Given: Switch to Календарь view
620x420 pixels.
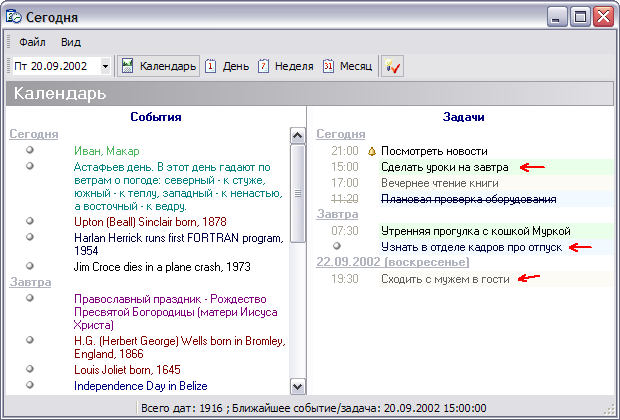Looking at the screenshot, I should point(159,66).
